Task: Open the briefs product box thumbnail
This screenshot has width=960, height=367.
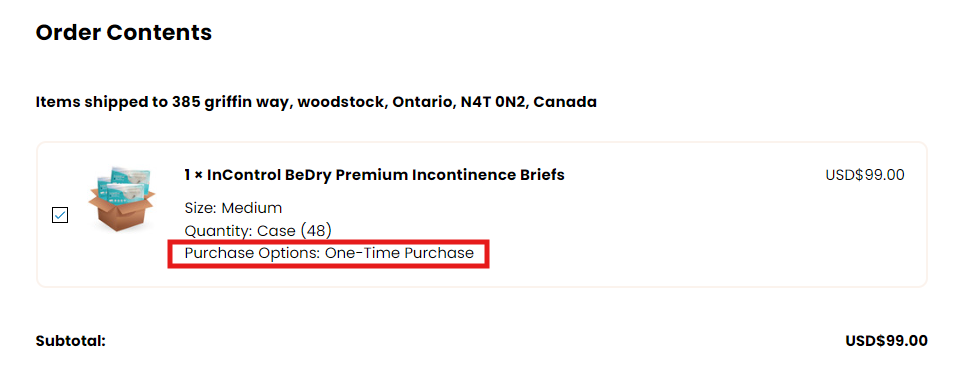Action: [121, 198]
